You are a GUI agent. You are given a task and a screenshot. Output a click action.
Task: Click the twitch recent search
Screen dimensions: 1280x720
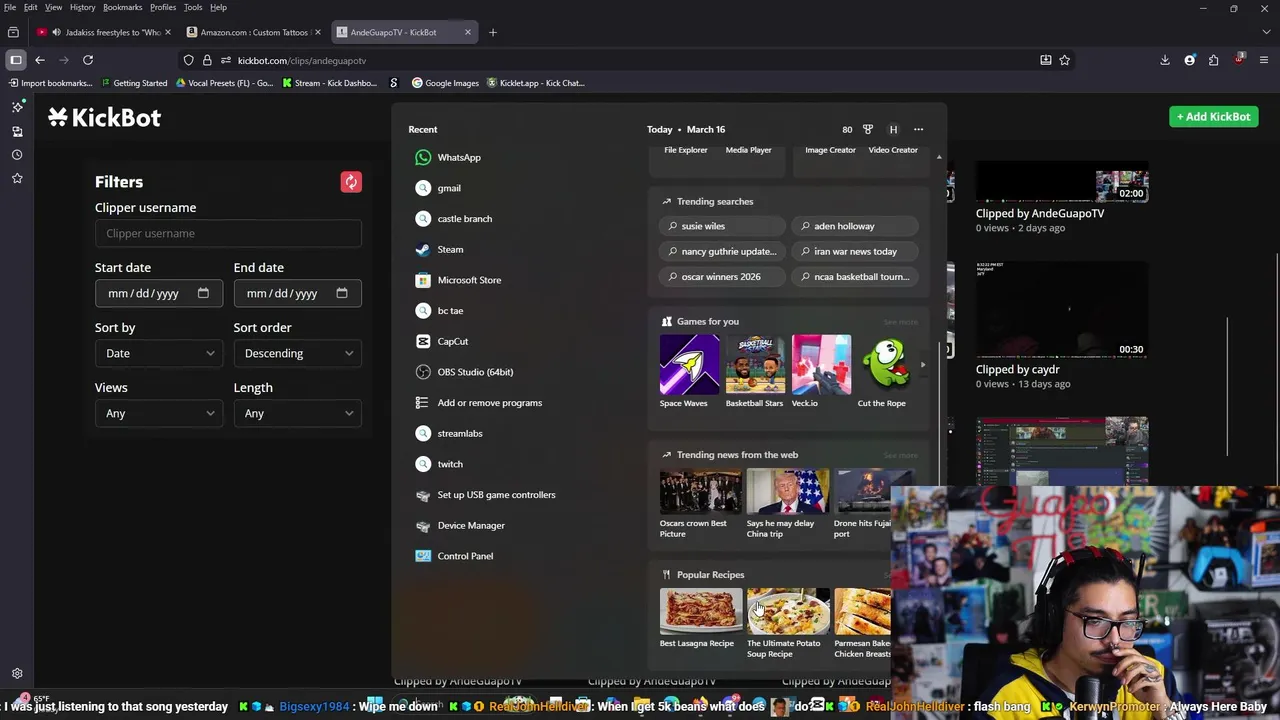point(439,464)
